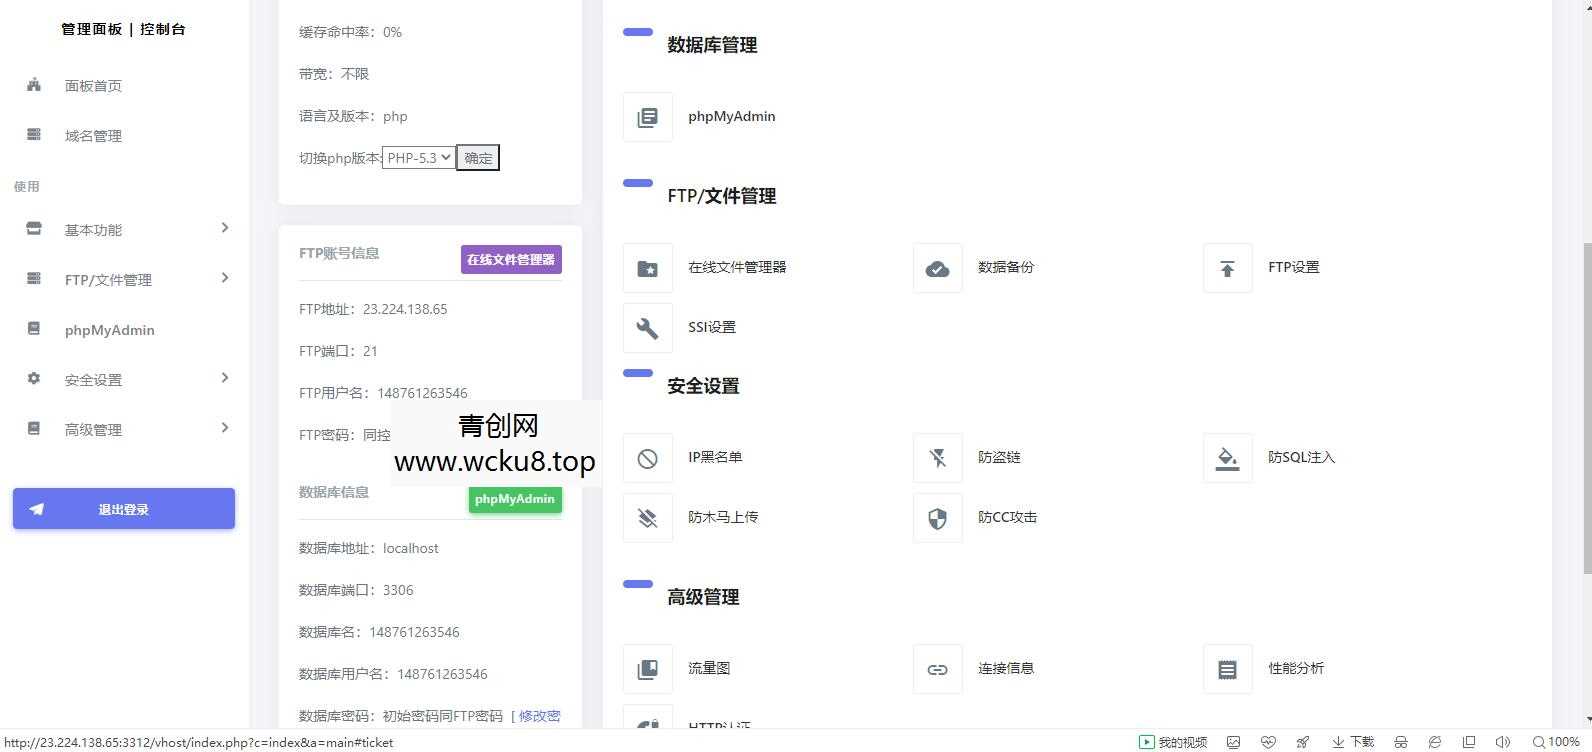
Task: Open the 防盗链 icon tile
Action: (x=938, y=458)
